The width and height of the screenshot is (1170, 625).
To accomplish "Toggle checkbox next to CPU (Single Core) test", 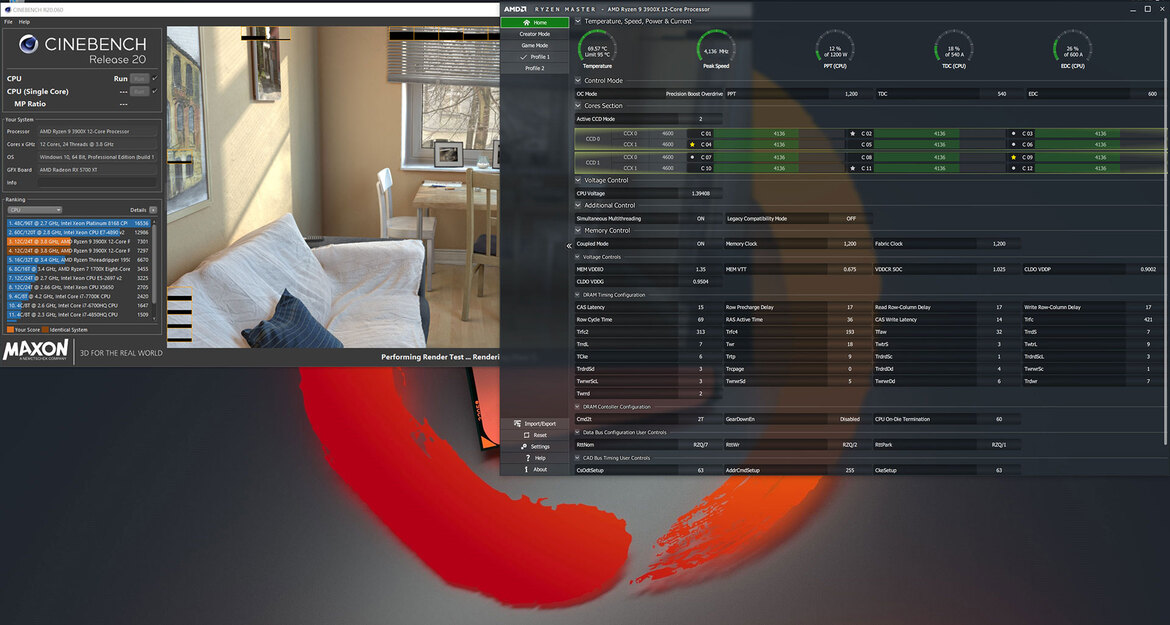I will [154, 91].
